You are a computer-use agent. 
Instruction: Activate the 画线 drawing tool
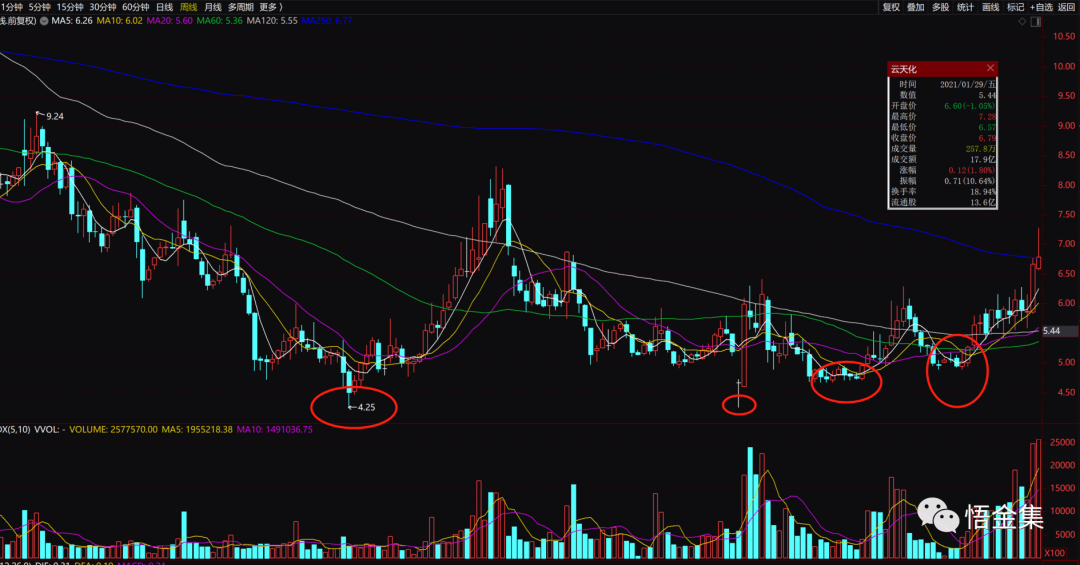tap(991, 7)
